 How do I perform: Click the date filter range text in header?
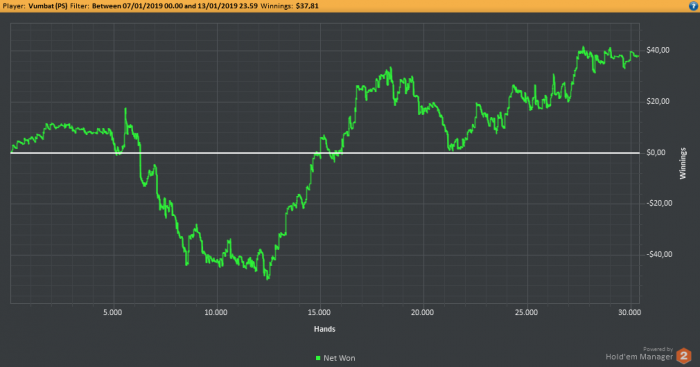coord(175,6)
